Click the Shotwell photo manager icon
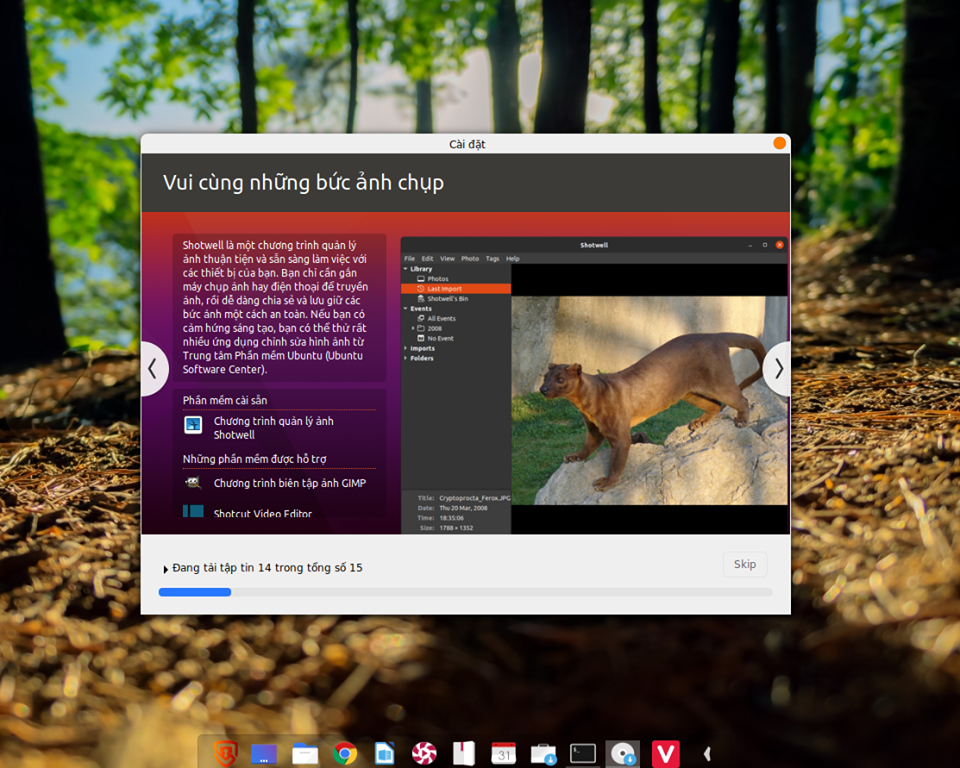This screenshot has width=960, height=768. (193, 424)
